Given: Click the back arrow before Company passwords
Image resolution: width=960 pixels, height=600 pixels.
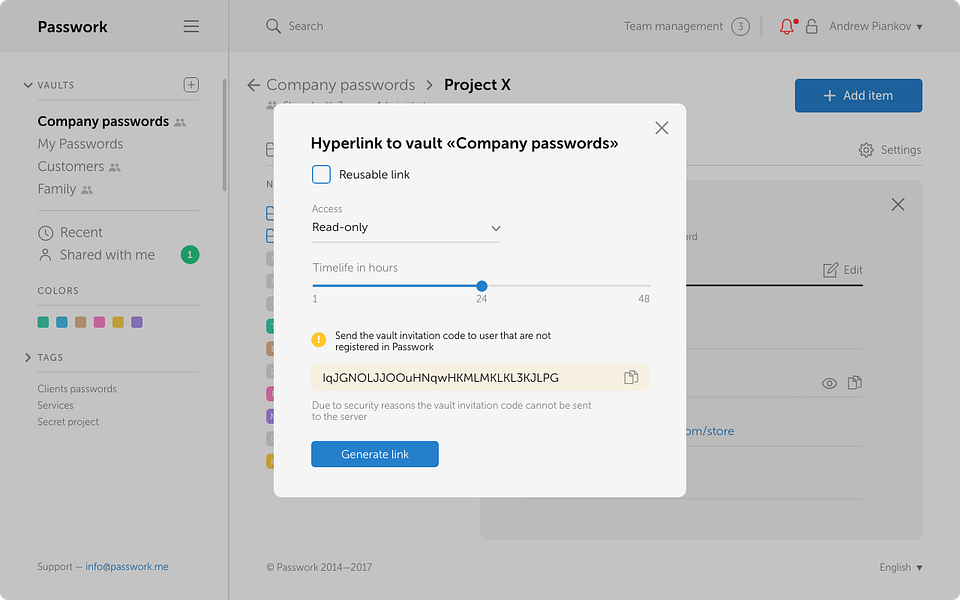Looking at the screenshot, I should coord(253,85).
